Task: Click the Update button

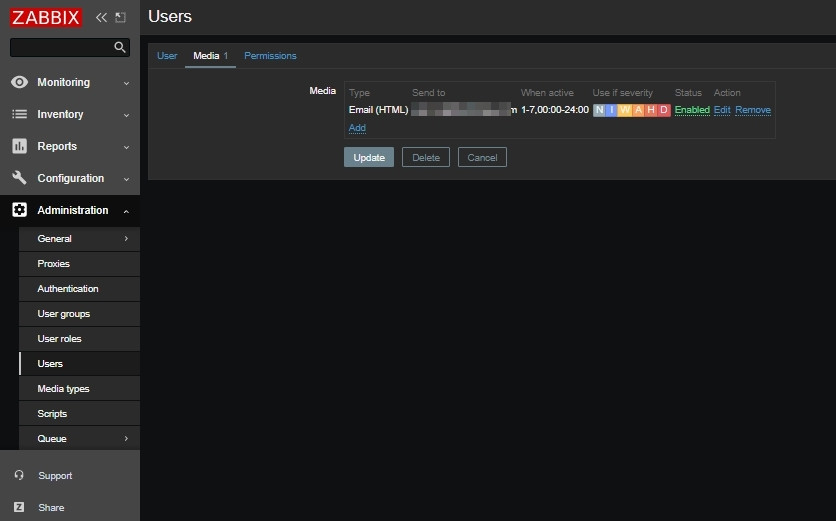Action: [369, 157]
